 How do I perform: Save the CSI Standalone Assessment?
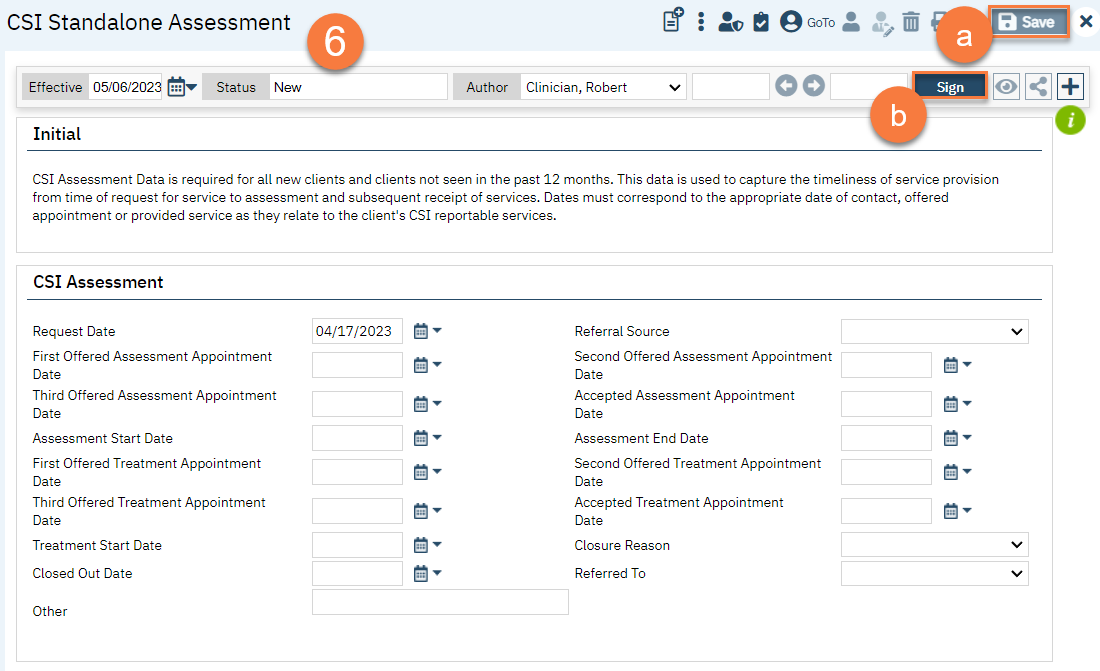[x=1028, y=20]
